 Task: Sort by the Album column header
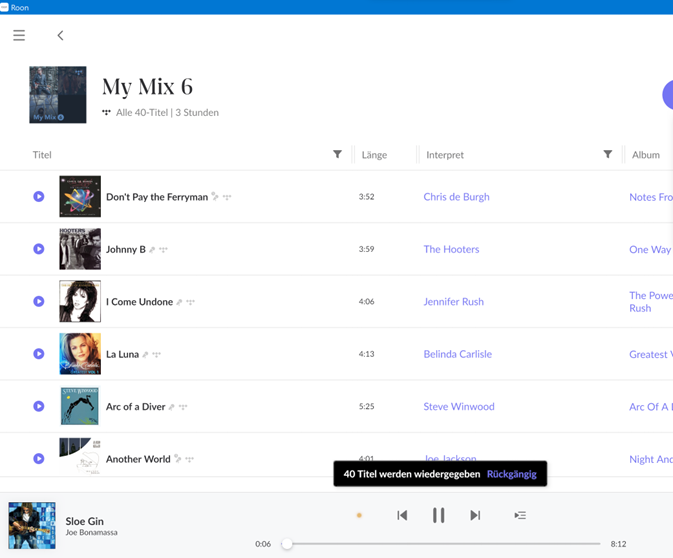tap(646, 155)
